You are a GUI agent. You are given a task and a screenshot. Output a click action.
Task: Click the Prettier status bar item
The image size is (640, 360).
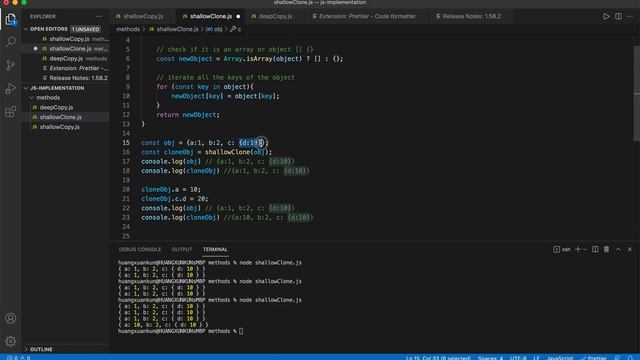593,358
